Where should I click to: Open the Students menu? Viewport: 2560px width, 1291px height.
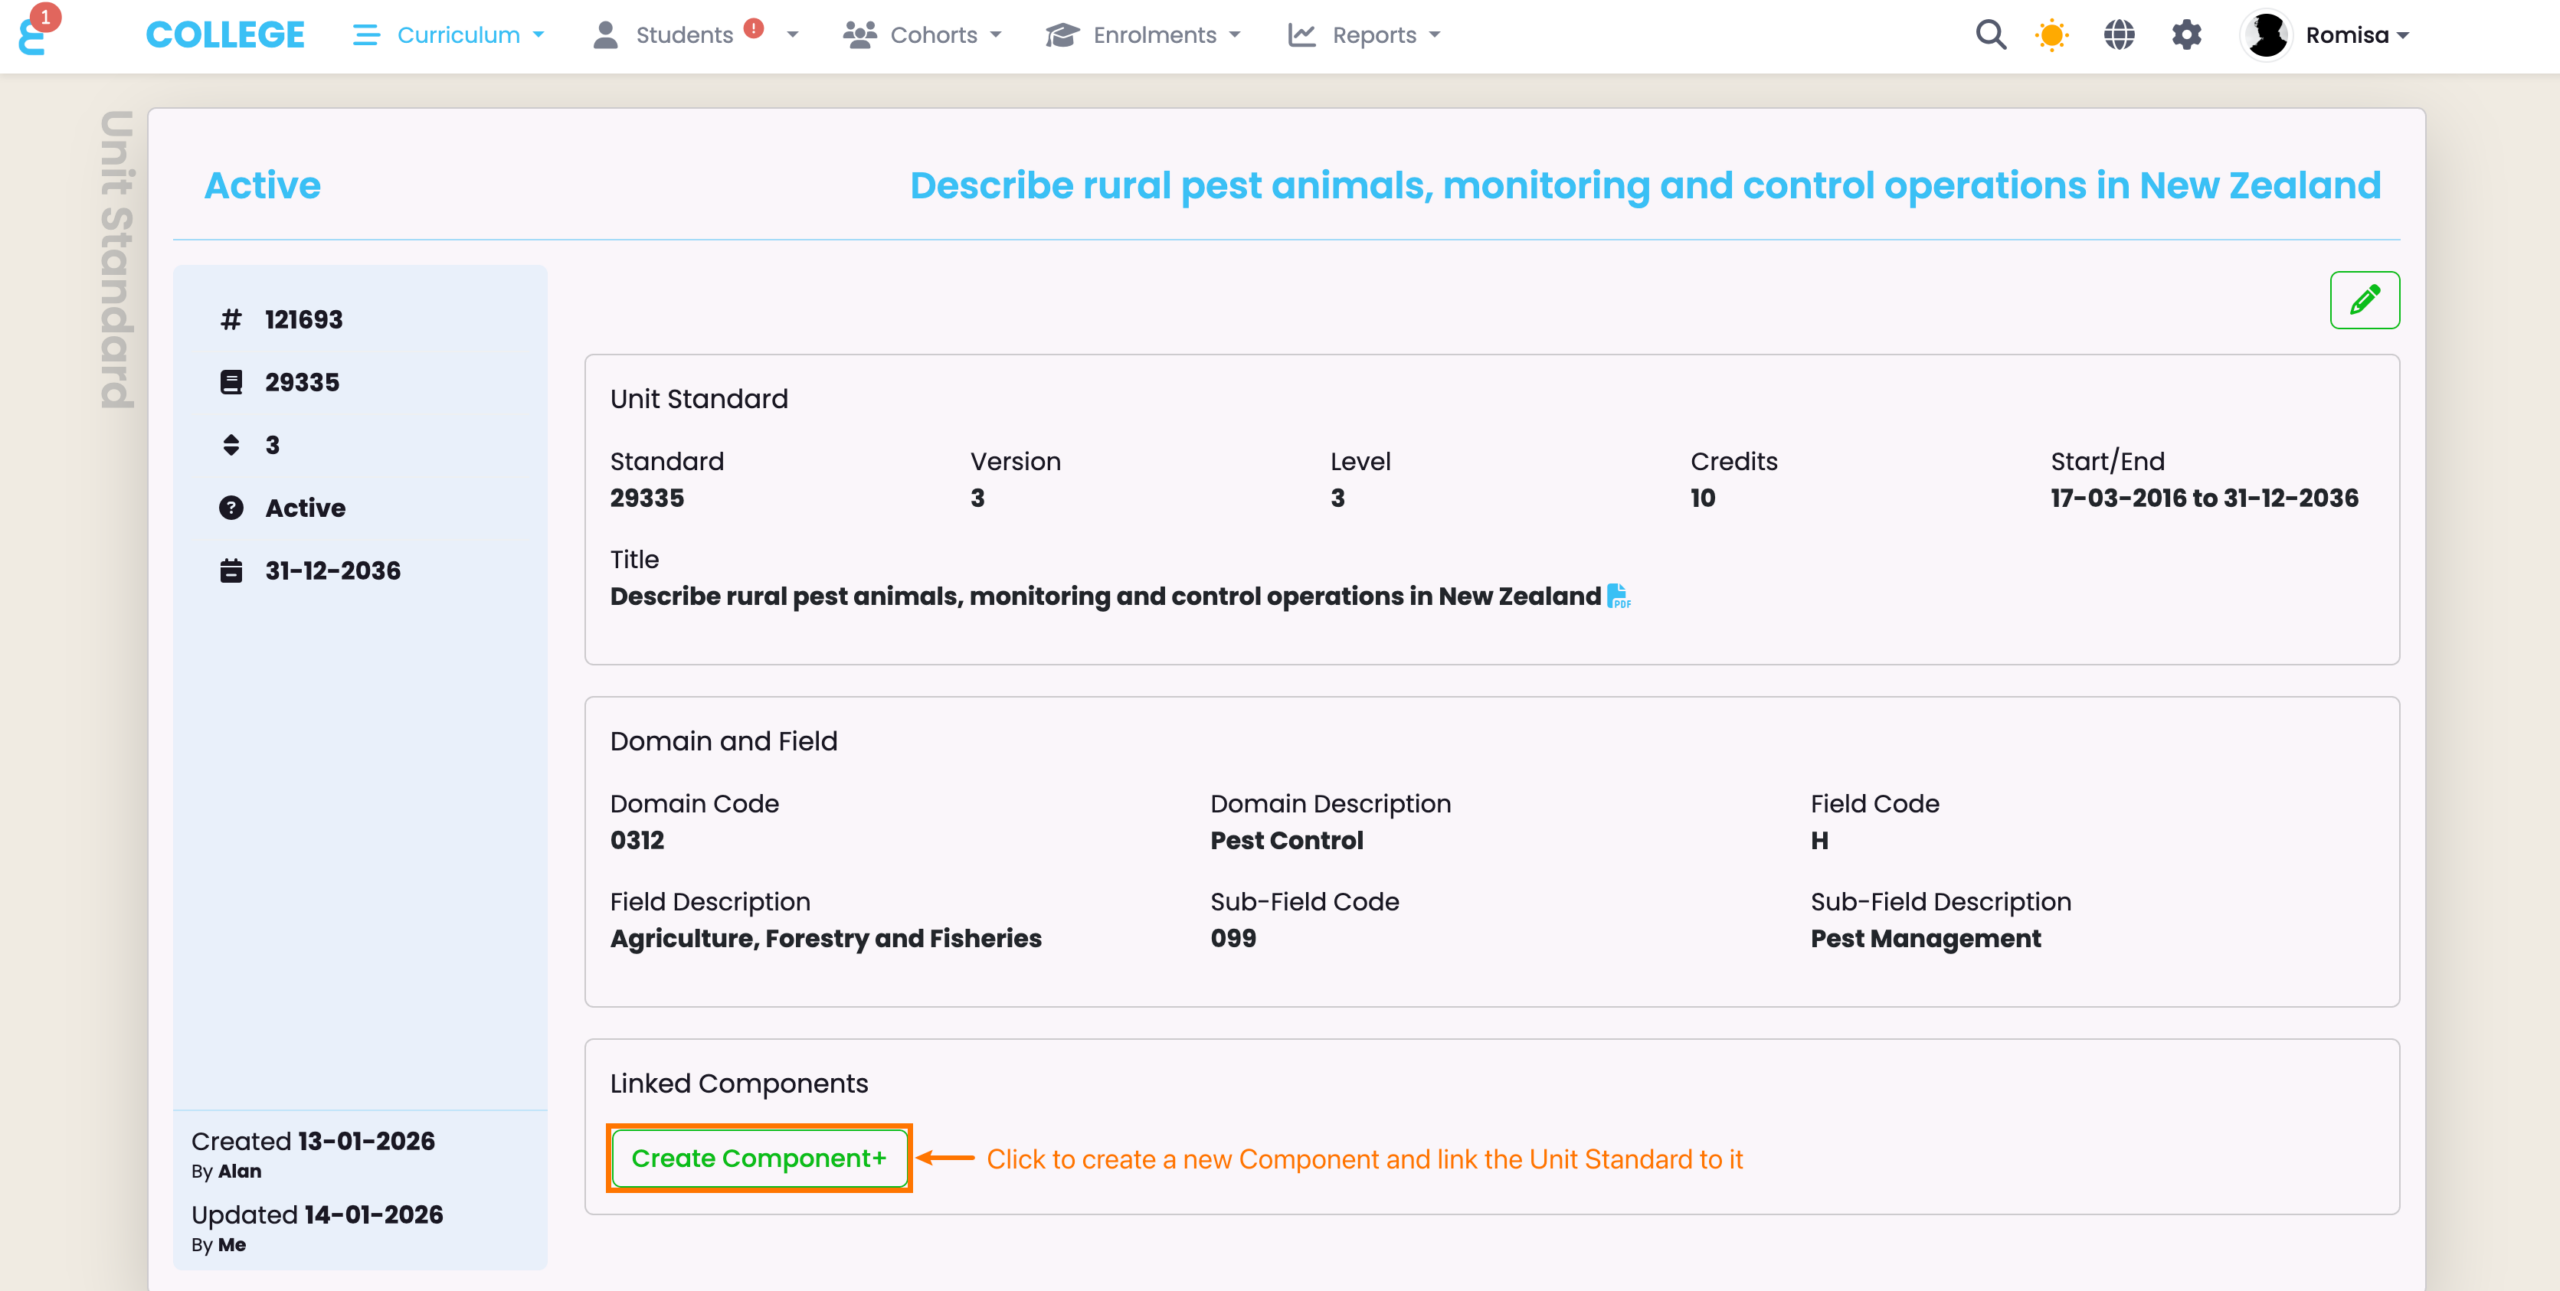684,35
